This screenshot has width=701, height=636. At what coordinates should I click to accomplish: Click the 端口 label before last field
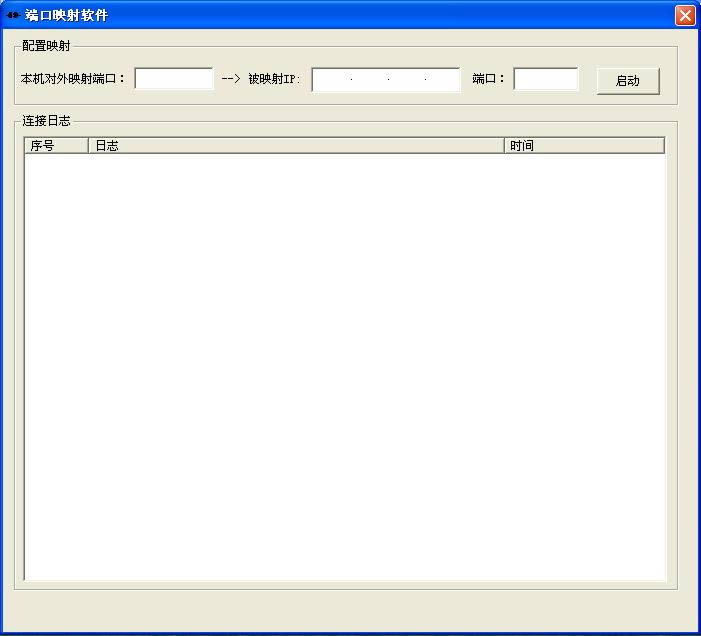489,79
